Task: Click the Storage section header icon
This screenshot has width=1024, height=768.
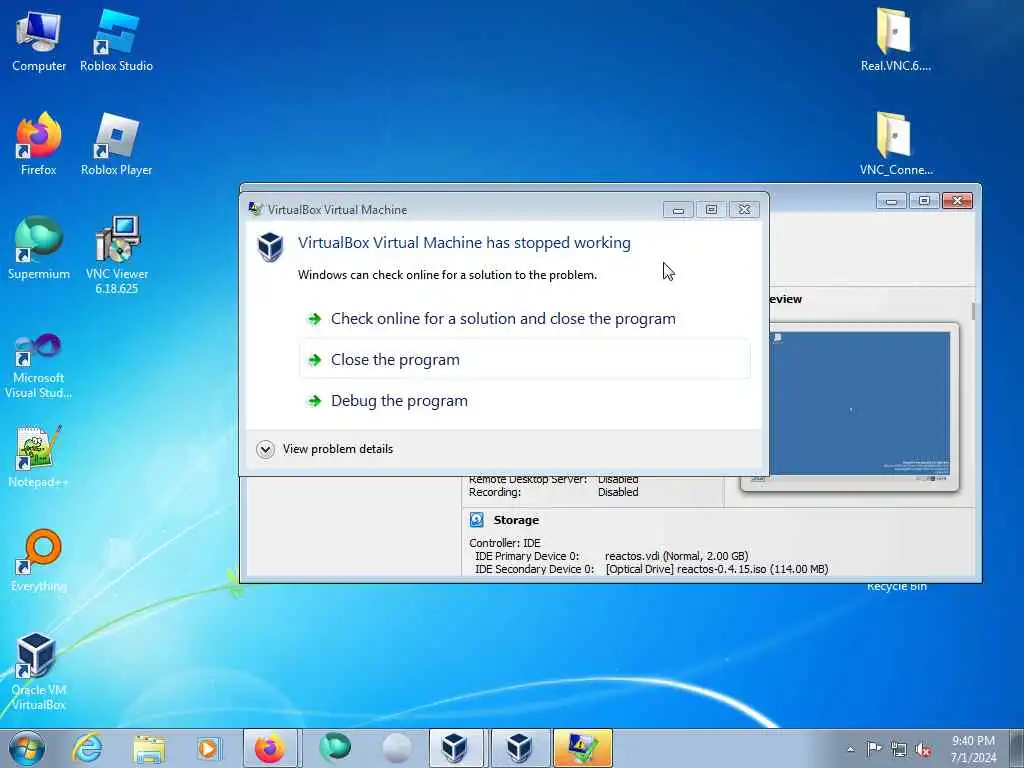Action: pyautogui.click(x=477, y=520)
